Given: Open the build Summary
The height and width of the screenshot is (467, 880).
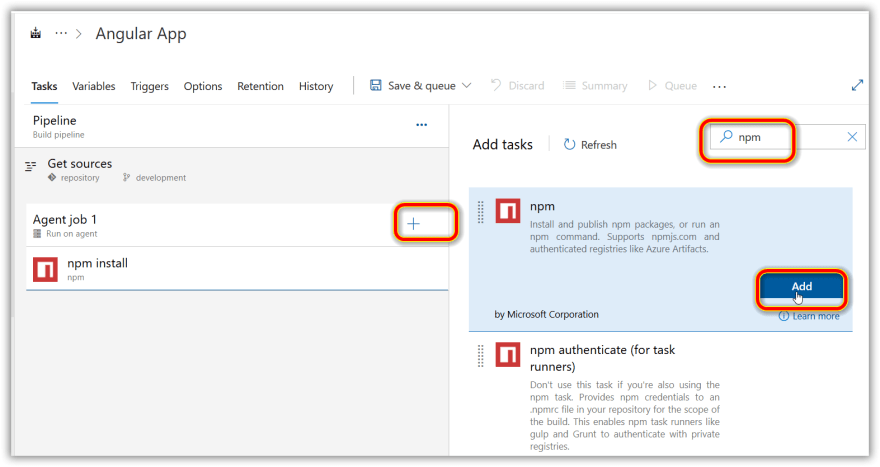Looking at the screenshot, I should coord(595,85).
